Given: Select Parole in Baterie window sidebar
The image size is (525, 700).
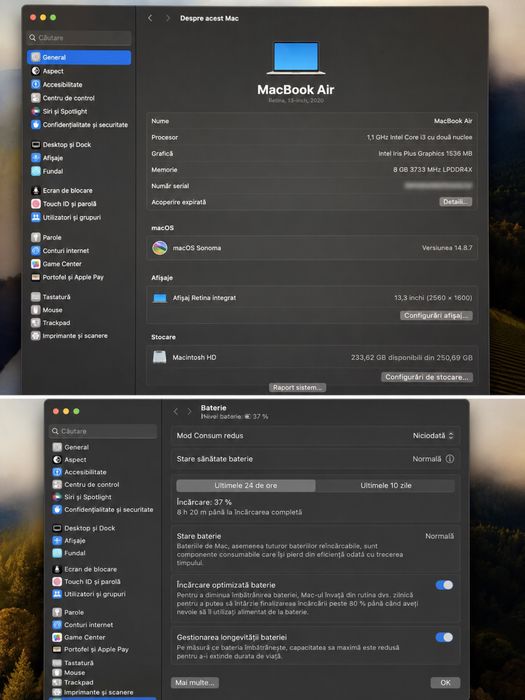Looking at the screenshot, I should (68, 612).
